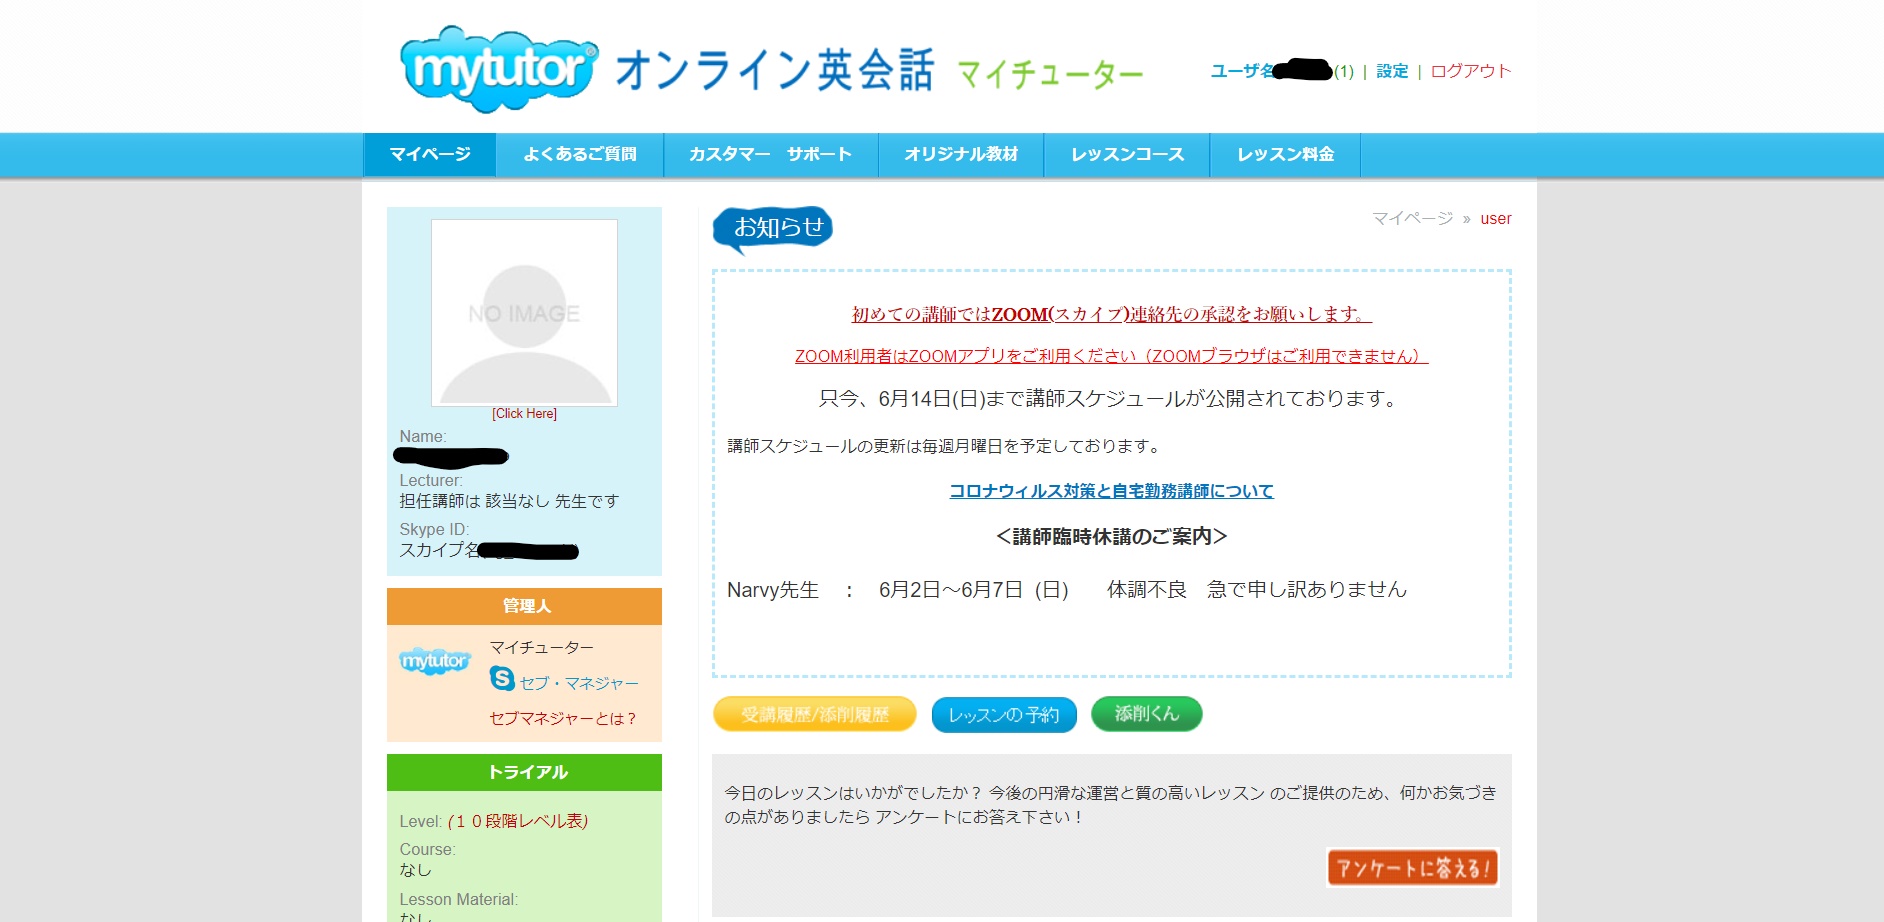Image resolution: width=1884 pixels, height=922 pixels.
Task: View レッスン料金 from the navigation bar
Action: click(1285, 155)
